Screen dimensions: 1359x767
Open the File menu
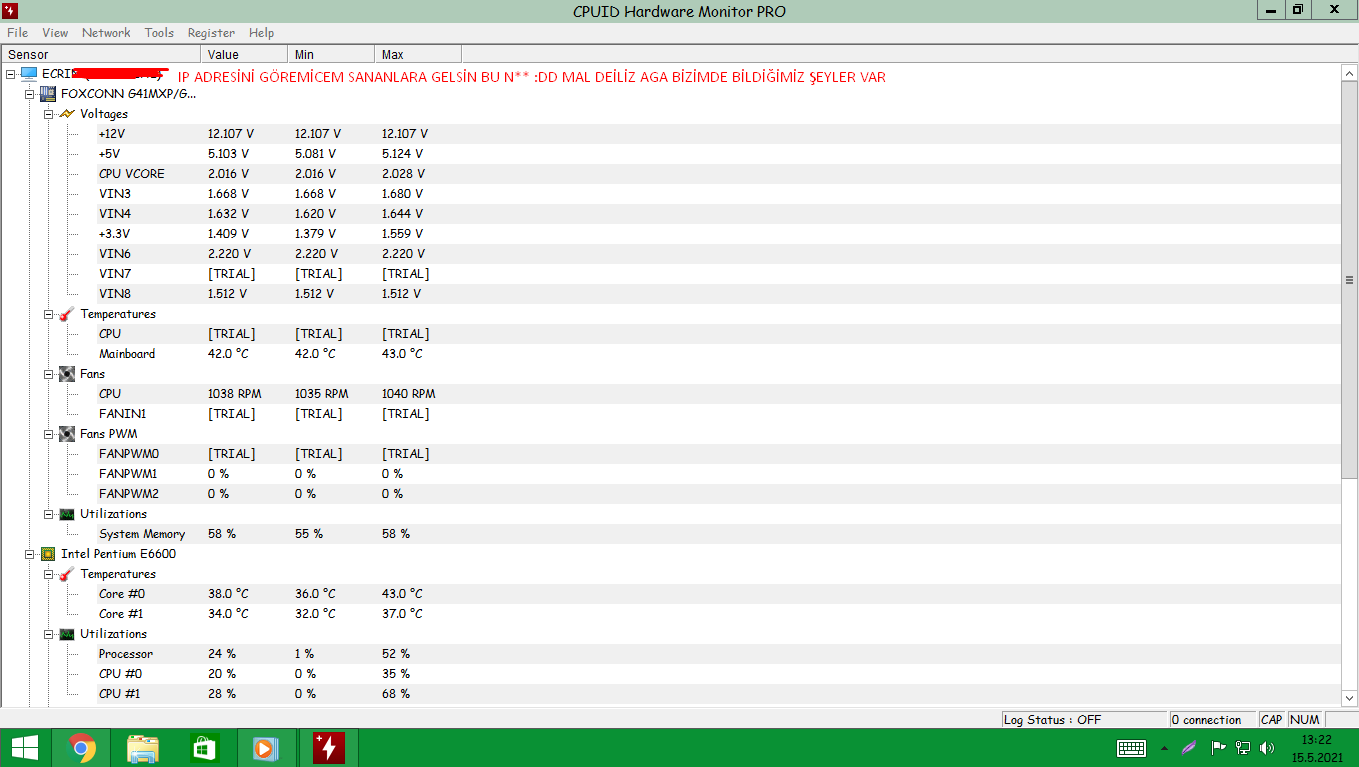pyautogui.click(x=17, y=33)
